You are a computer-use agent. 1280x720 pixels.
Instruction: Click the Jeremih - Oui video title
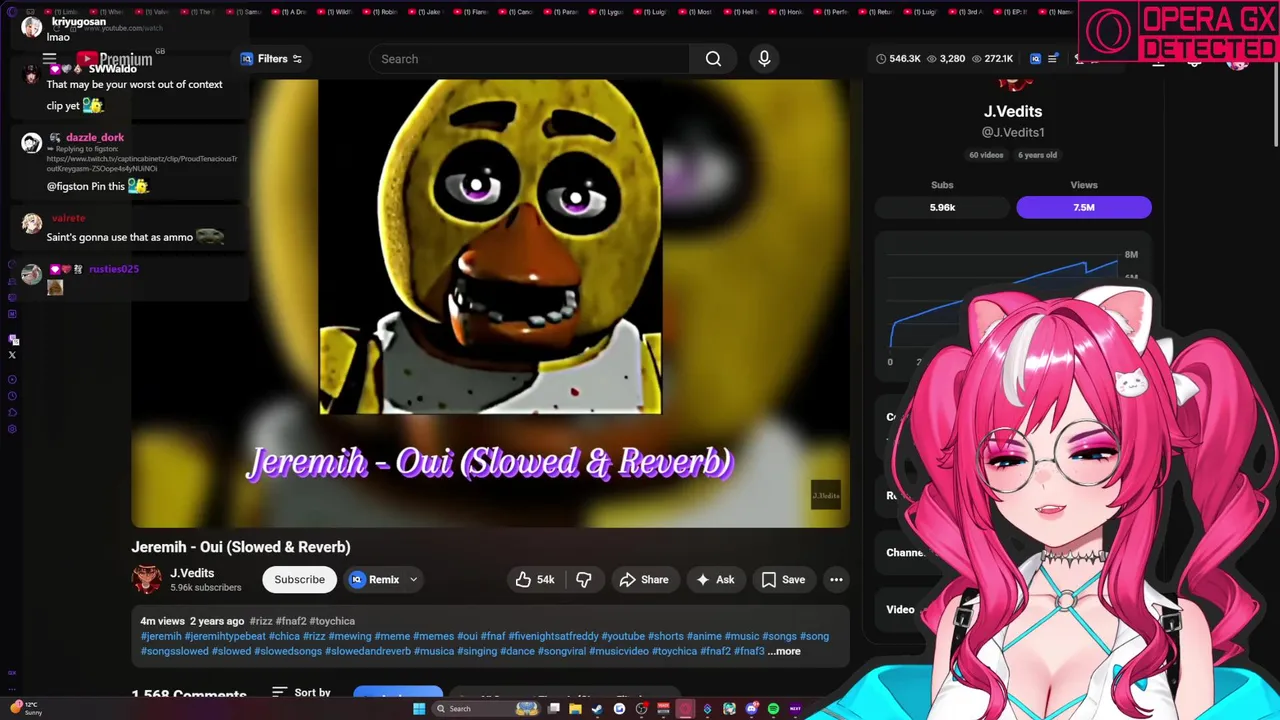point(241,547)
